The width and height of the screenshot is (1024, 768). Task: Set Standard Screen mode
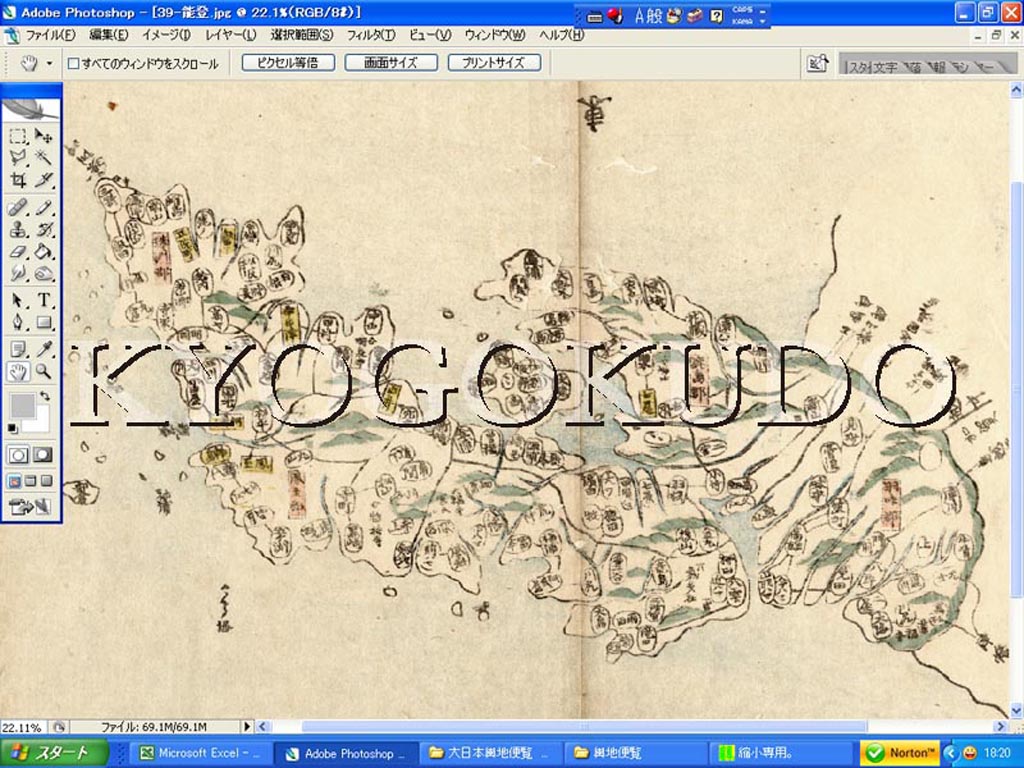pyautogui.click(x=14, y=482)
